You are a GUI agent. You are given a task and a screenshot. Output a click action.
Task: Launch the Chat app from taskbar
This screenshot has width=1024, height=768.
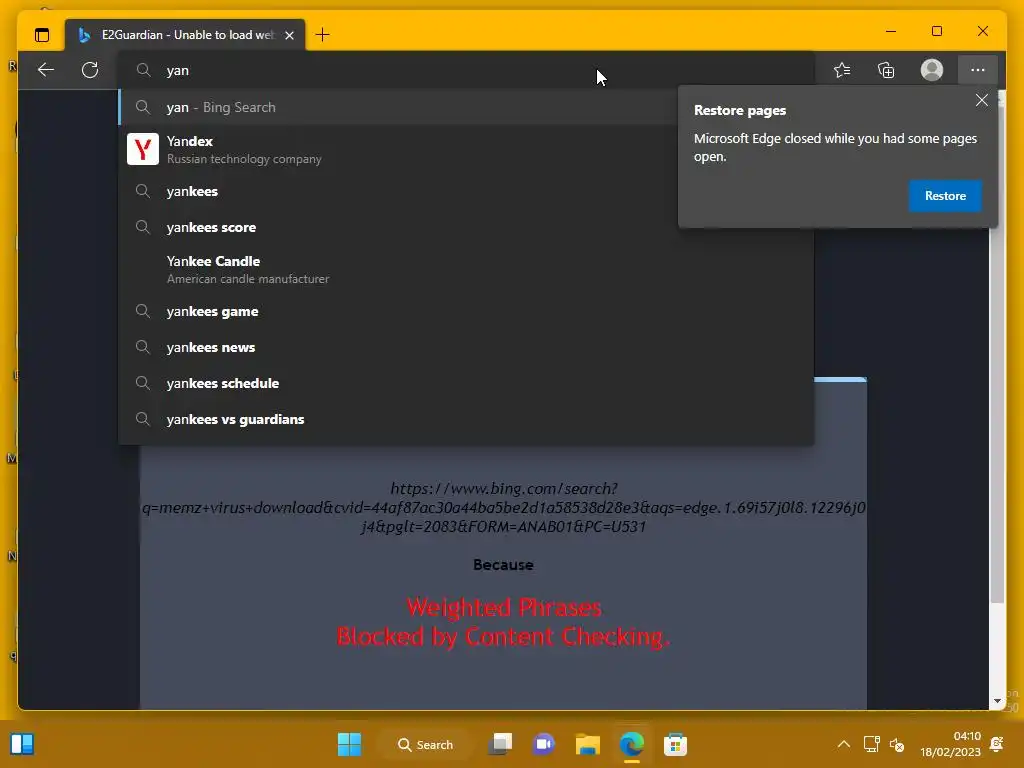(x=543, y=744)
